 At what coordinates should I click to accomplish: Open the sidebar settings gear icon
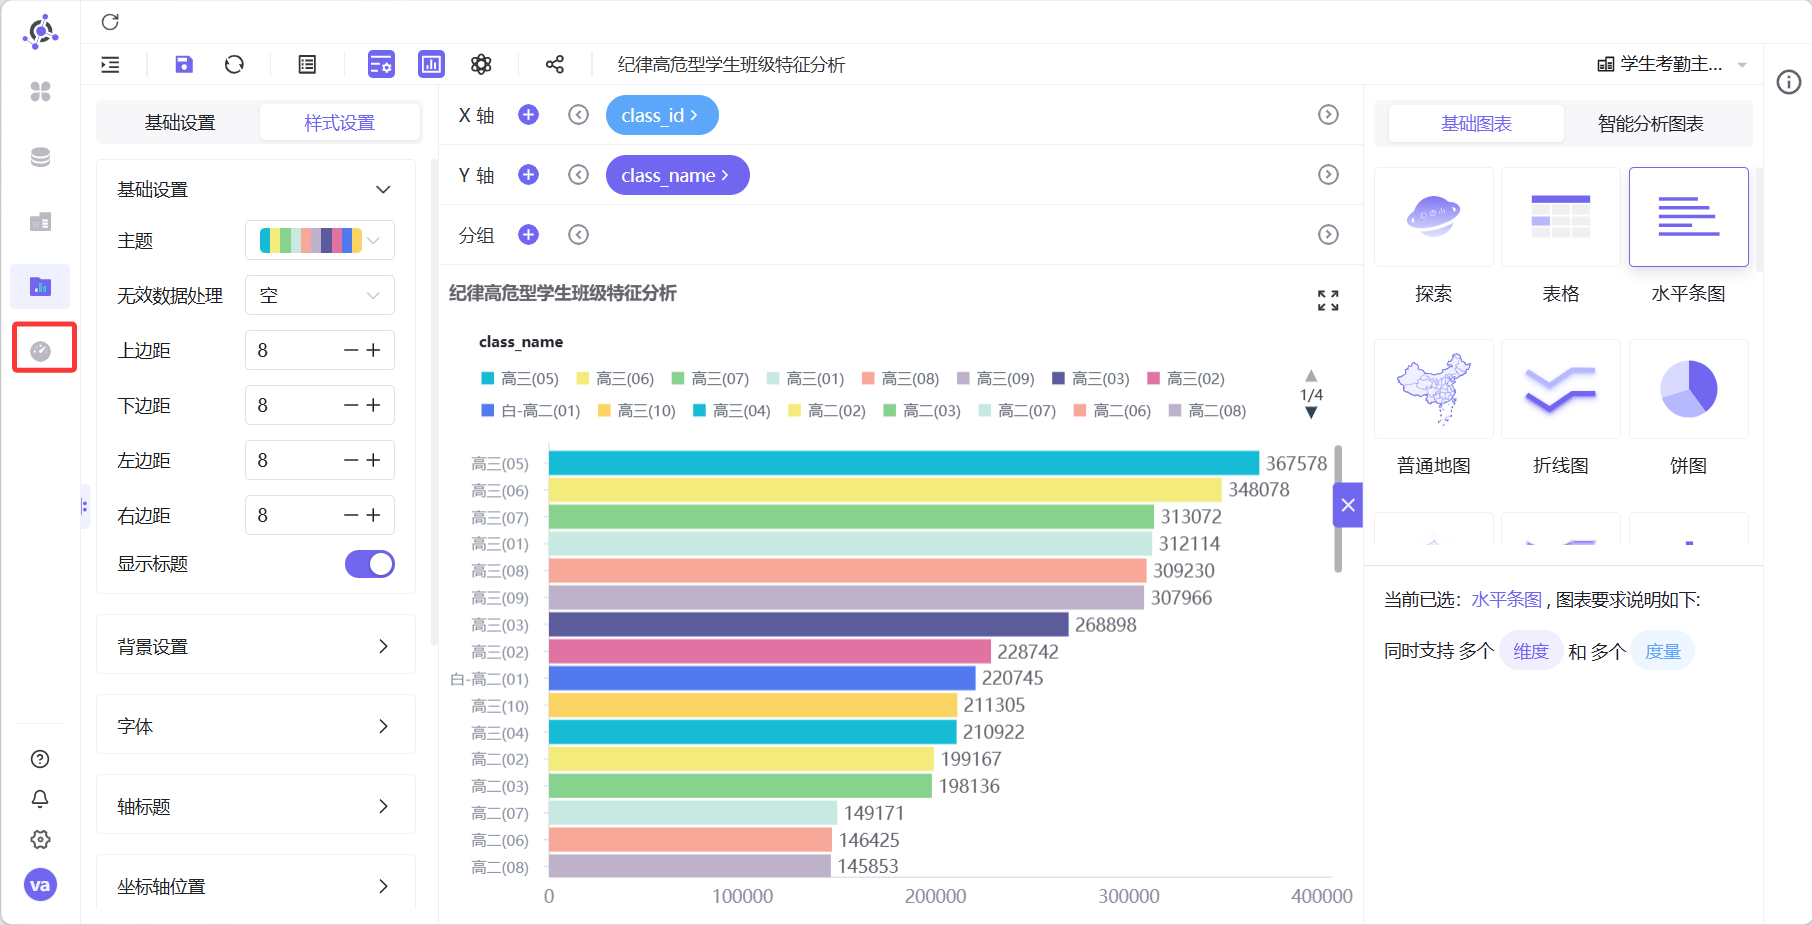(x=40, y=840)
